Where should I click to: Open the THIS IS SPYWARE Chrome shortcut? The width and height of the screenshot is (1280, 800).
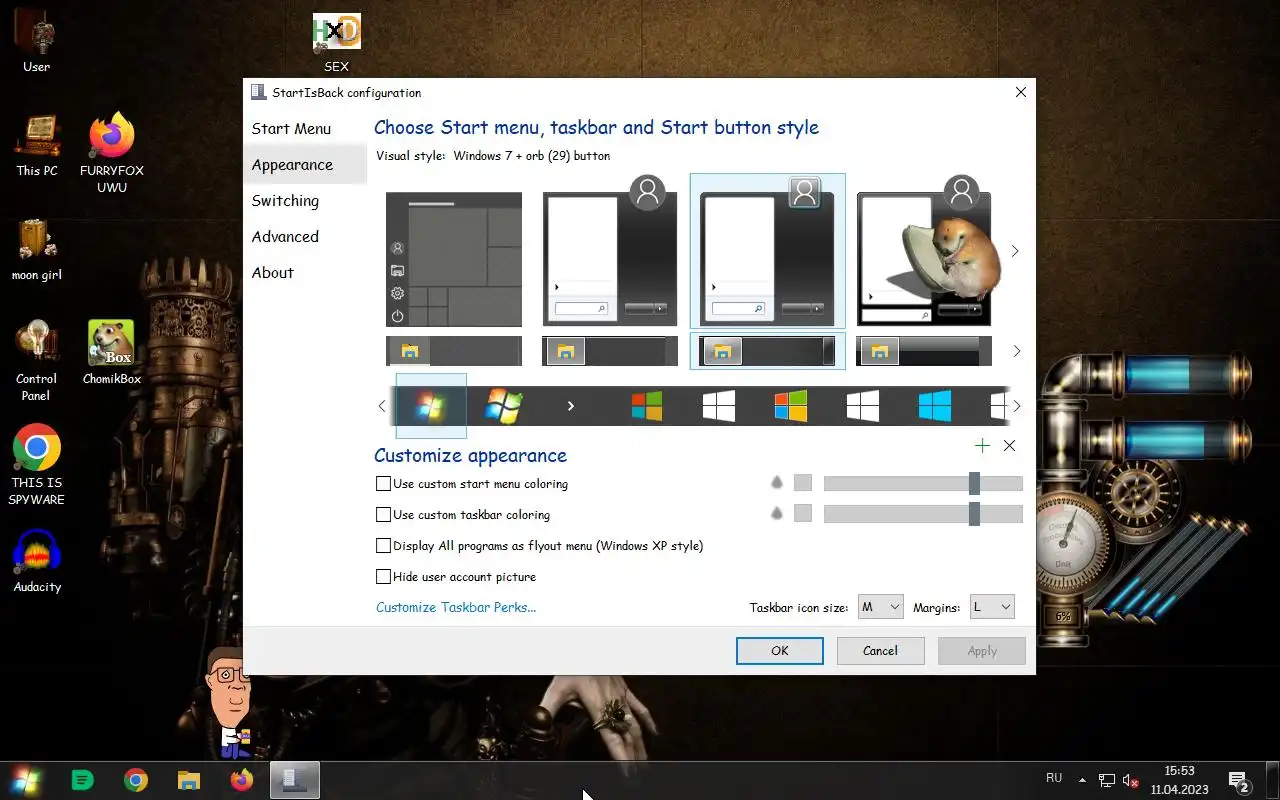coord(37,465)
